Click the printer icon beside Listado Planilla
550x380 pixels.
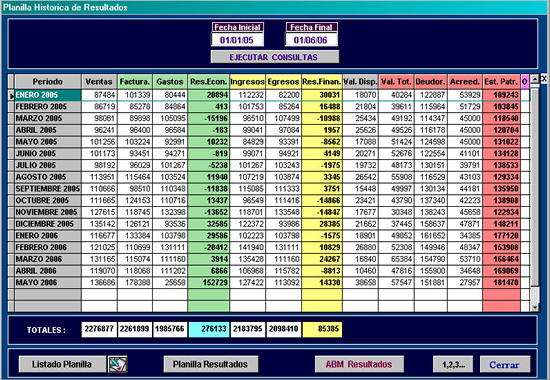pos(118,364)
